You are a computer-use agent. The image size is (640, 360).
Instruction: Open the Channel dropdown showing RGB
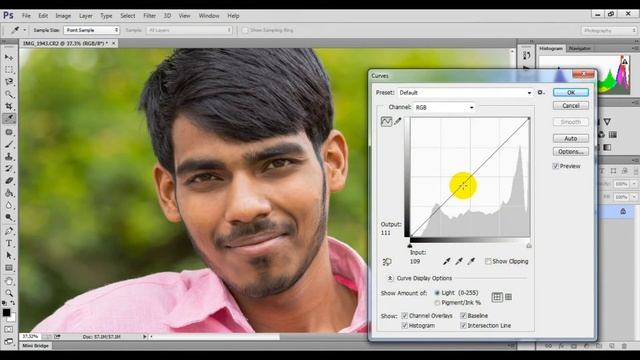pyautogui.click(x=444, y=107)
